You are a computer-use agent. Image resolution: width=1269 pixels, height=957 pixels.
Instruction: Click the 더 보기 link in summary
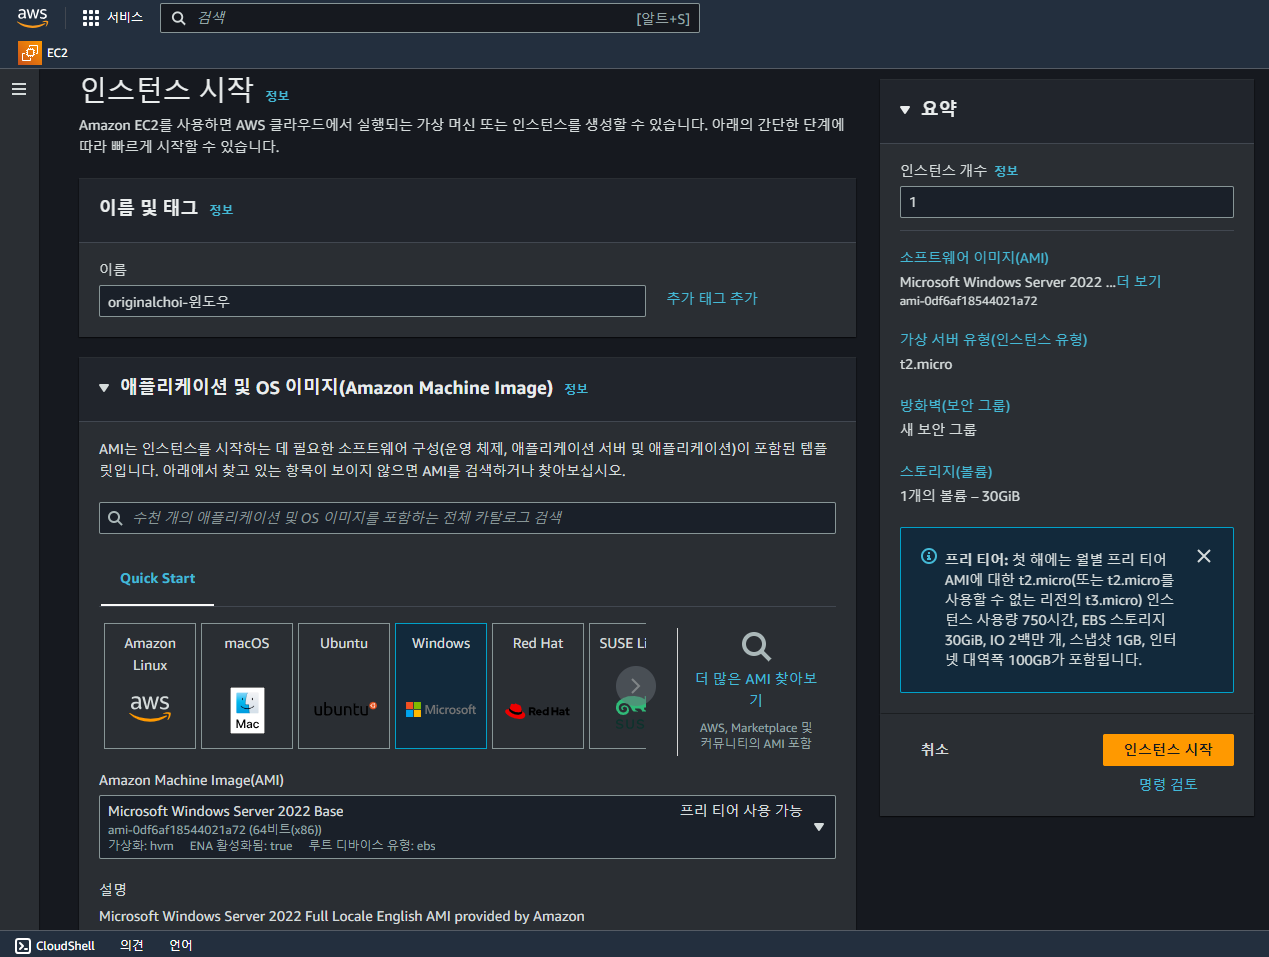(1139, 282)
